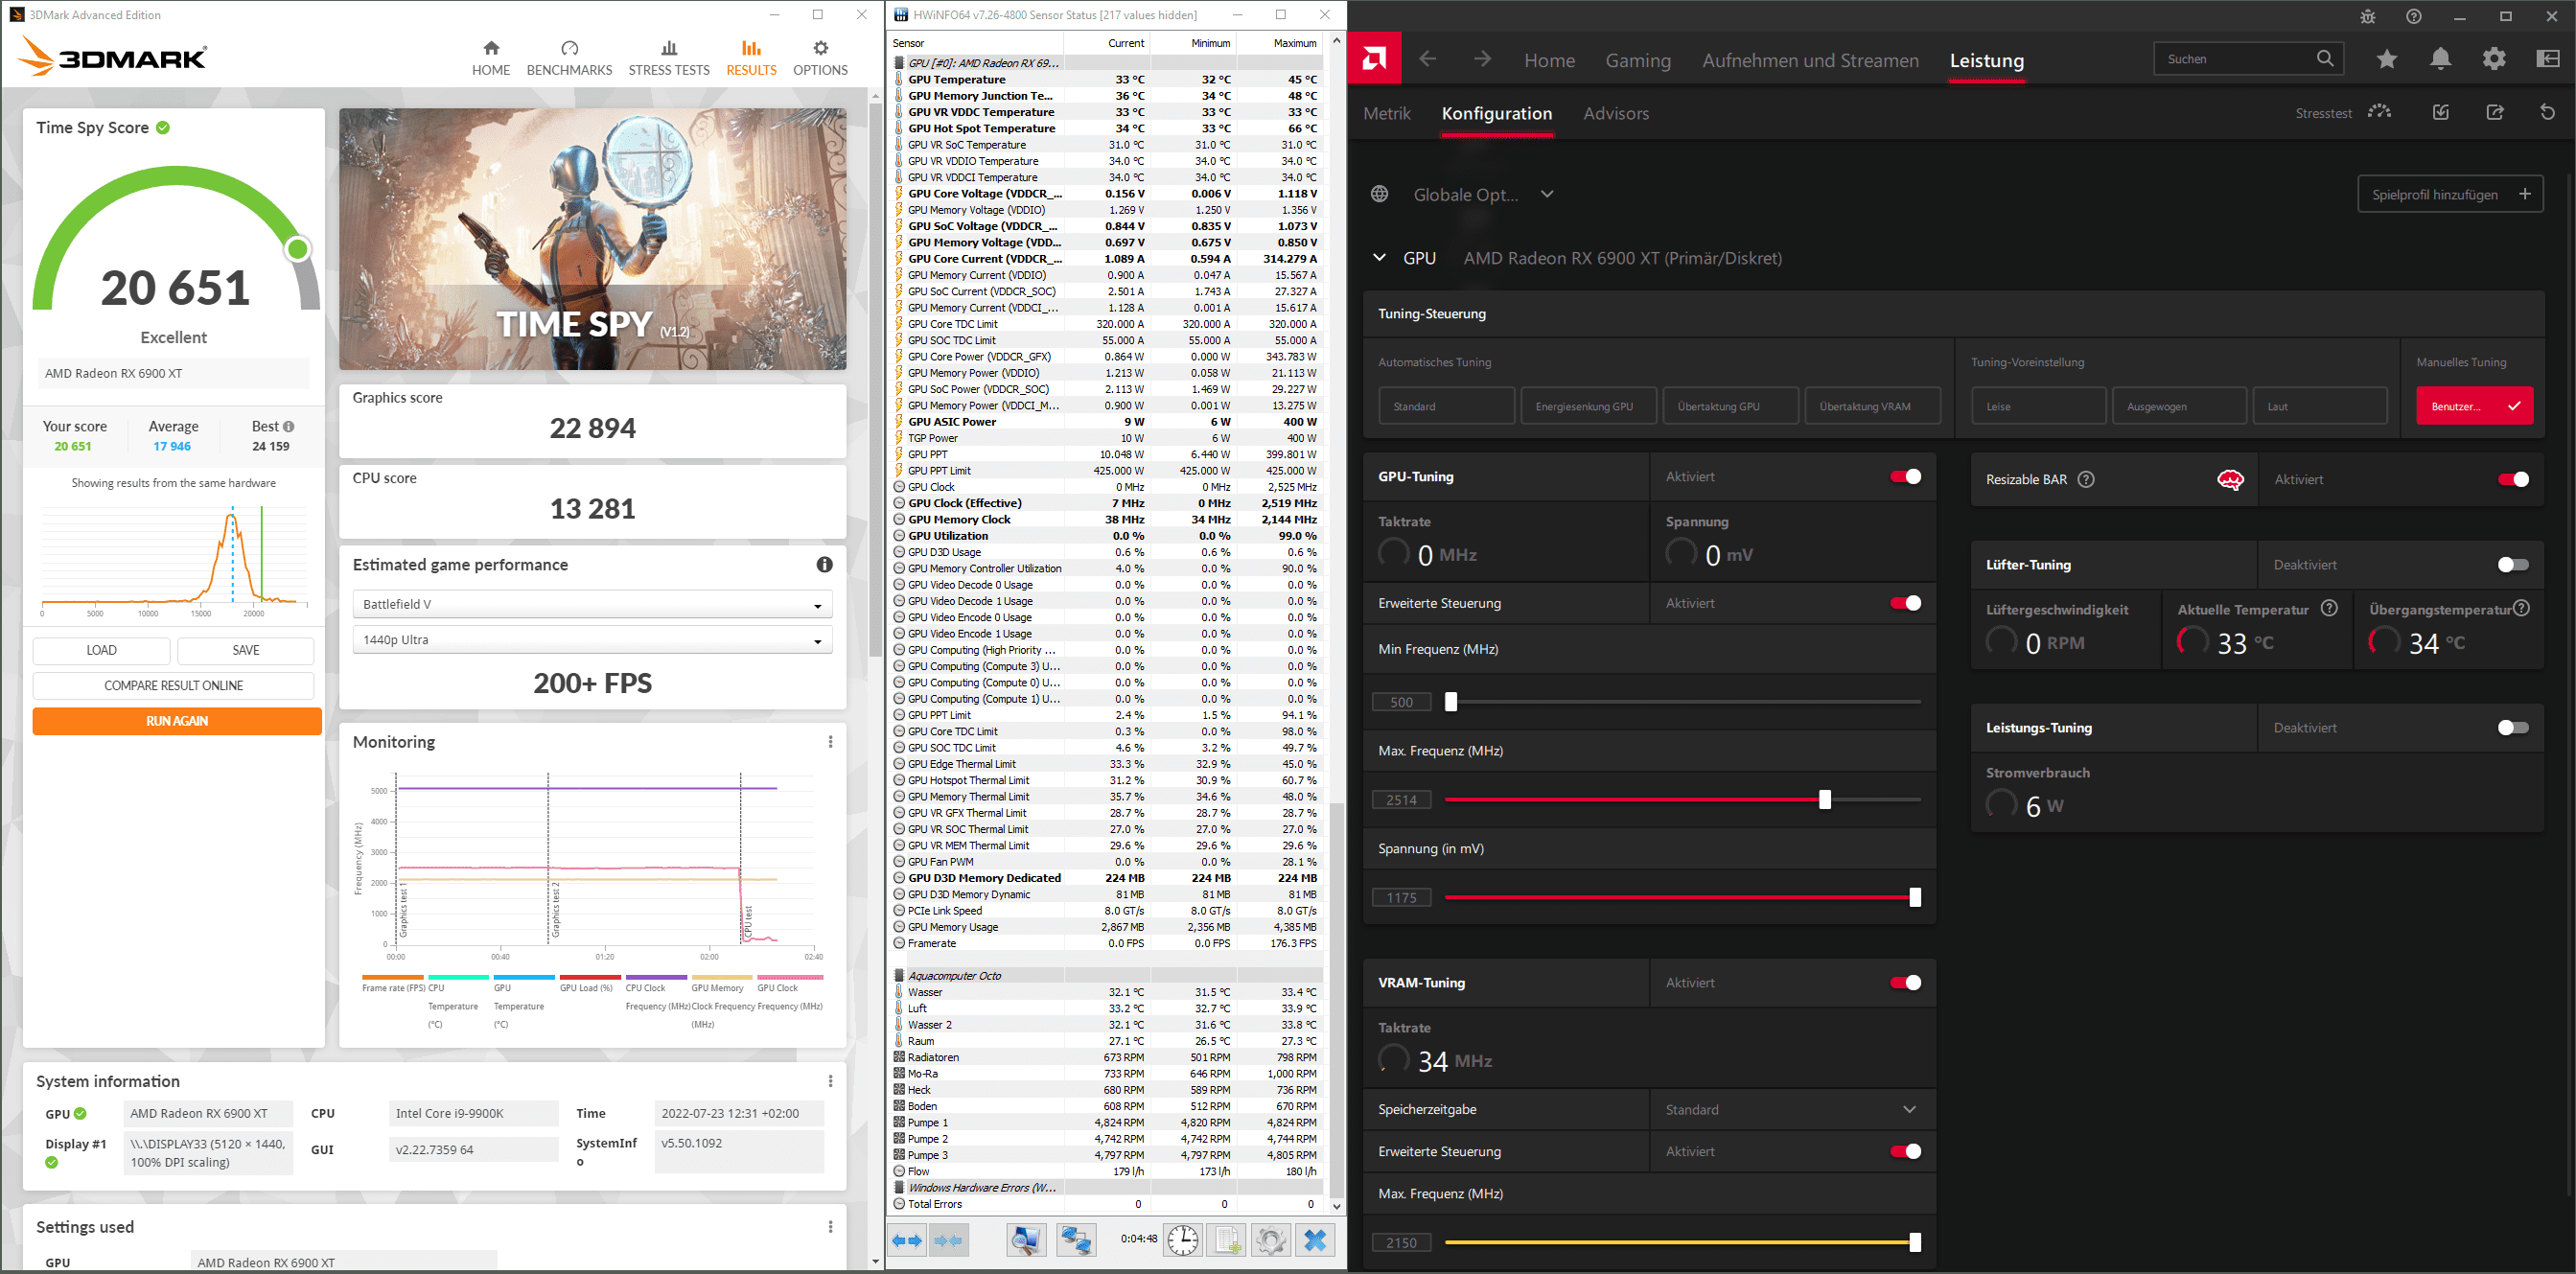Click the Resizable BAR help icon
This screenshot has width=2576, height=1274.
[2086, 479]
